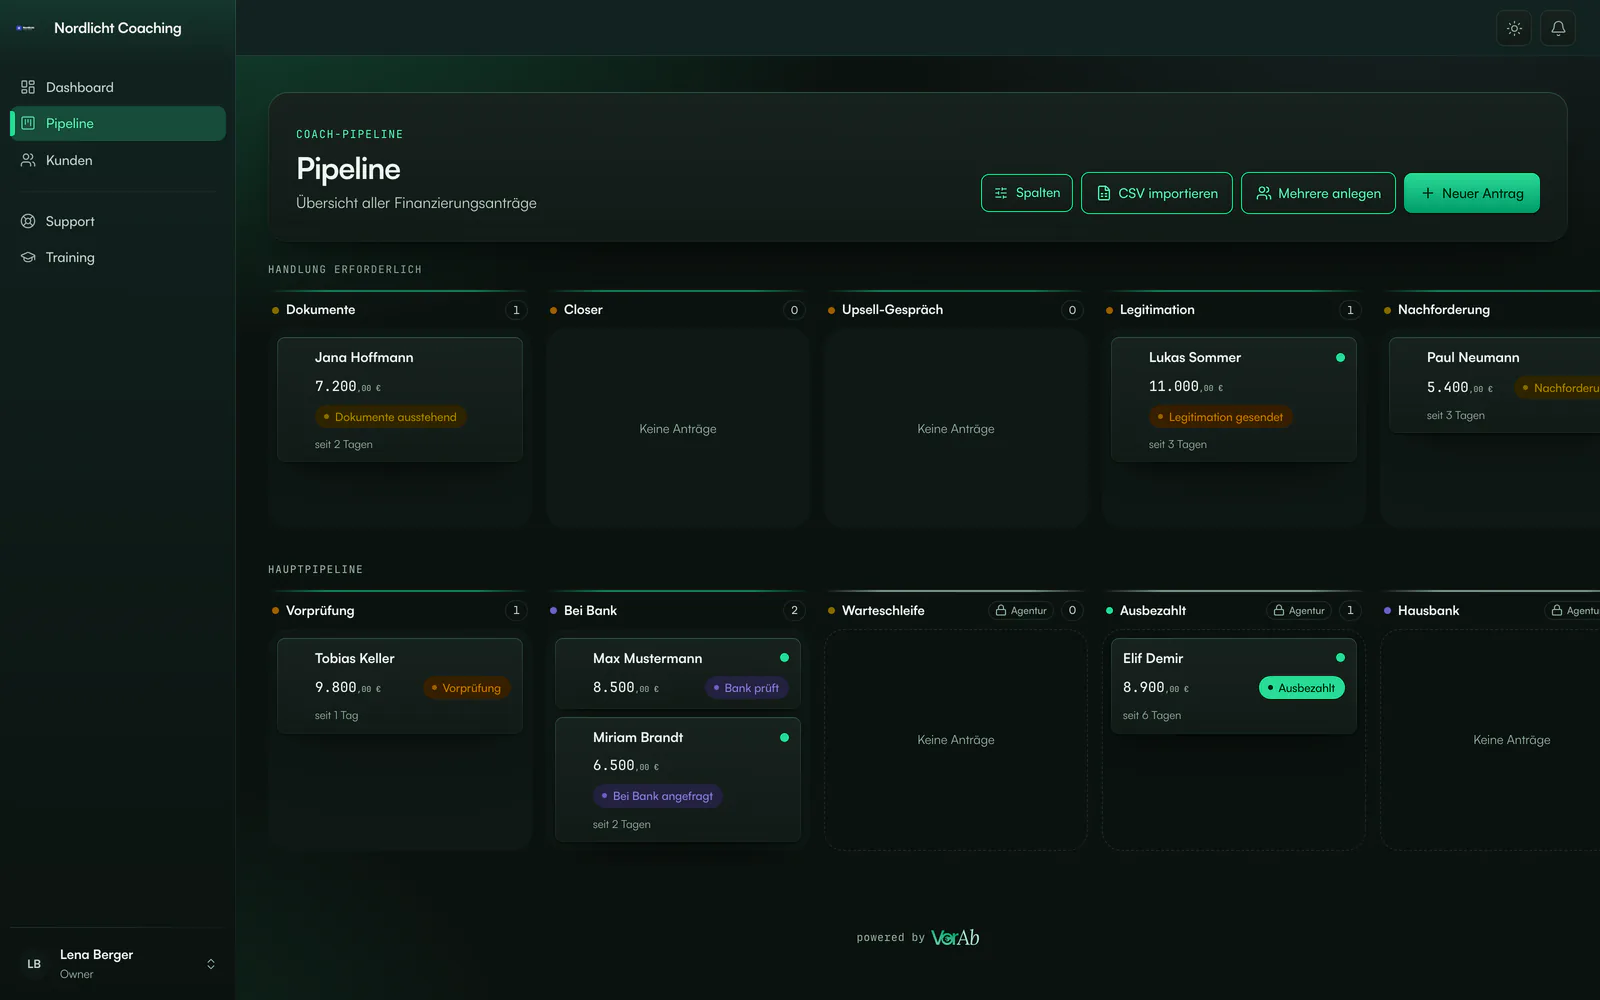This screenshot has width=1600, height=1000.
Task: Open Dashboard in the sidebar
Action: click(118, 87)
